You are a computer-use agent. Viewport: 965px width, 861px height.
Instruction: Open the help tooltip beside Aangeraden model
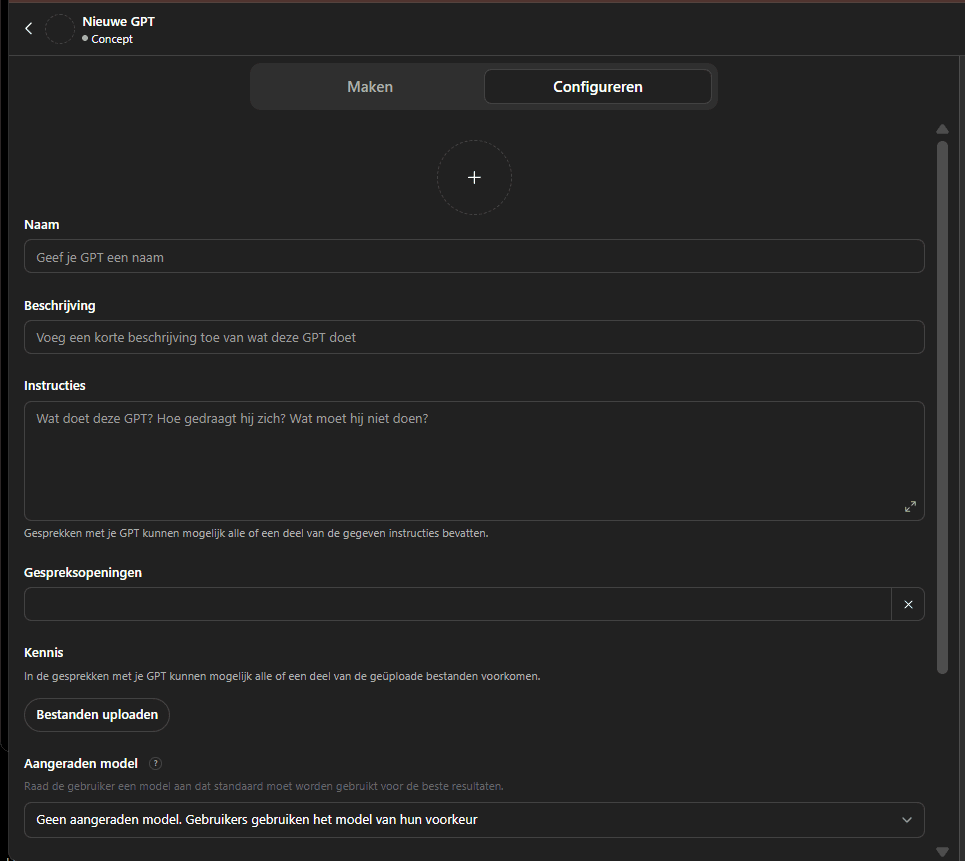pos(155,763)
